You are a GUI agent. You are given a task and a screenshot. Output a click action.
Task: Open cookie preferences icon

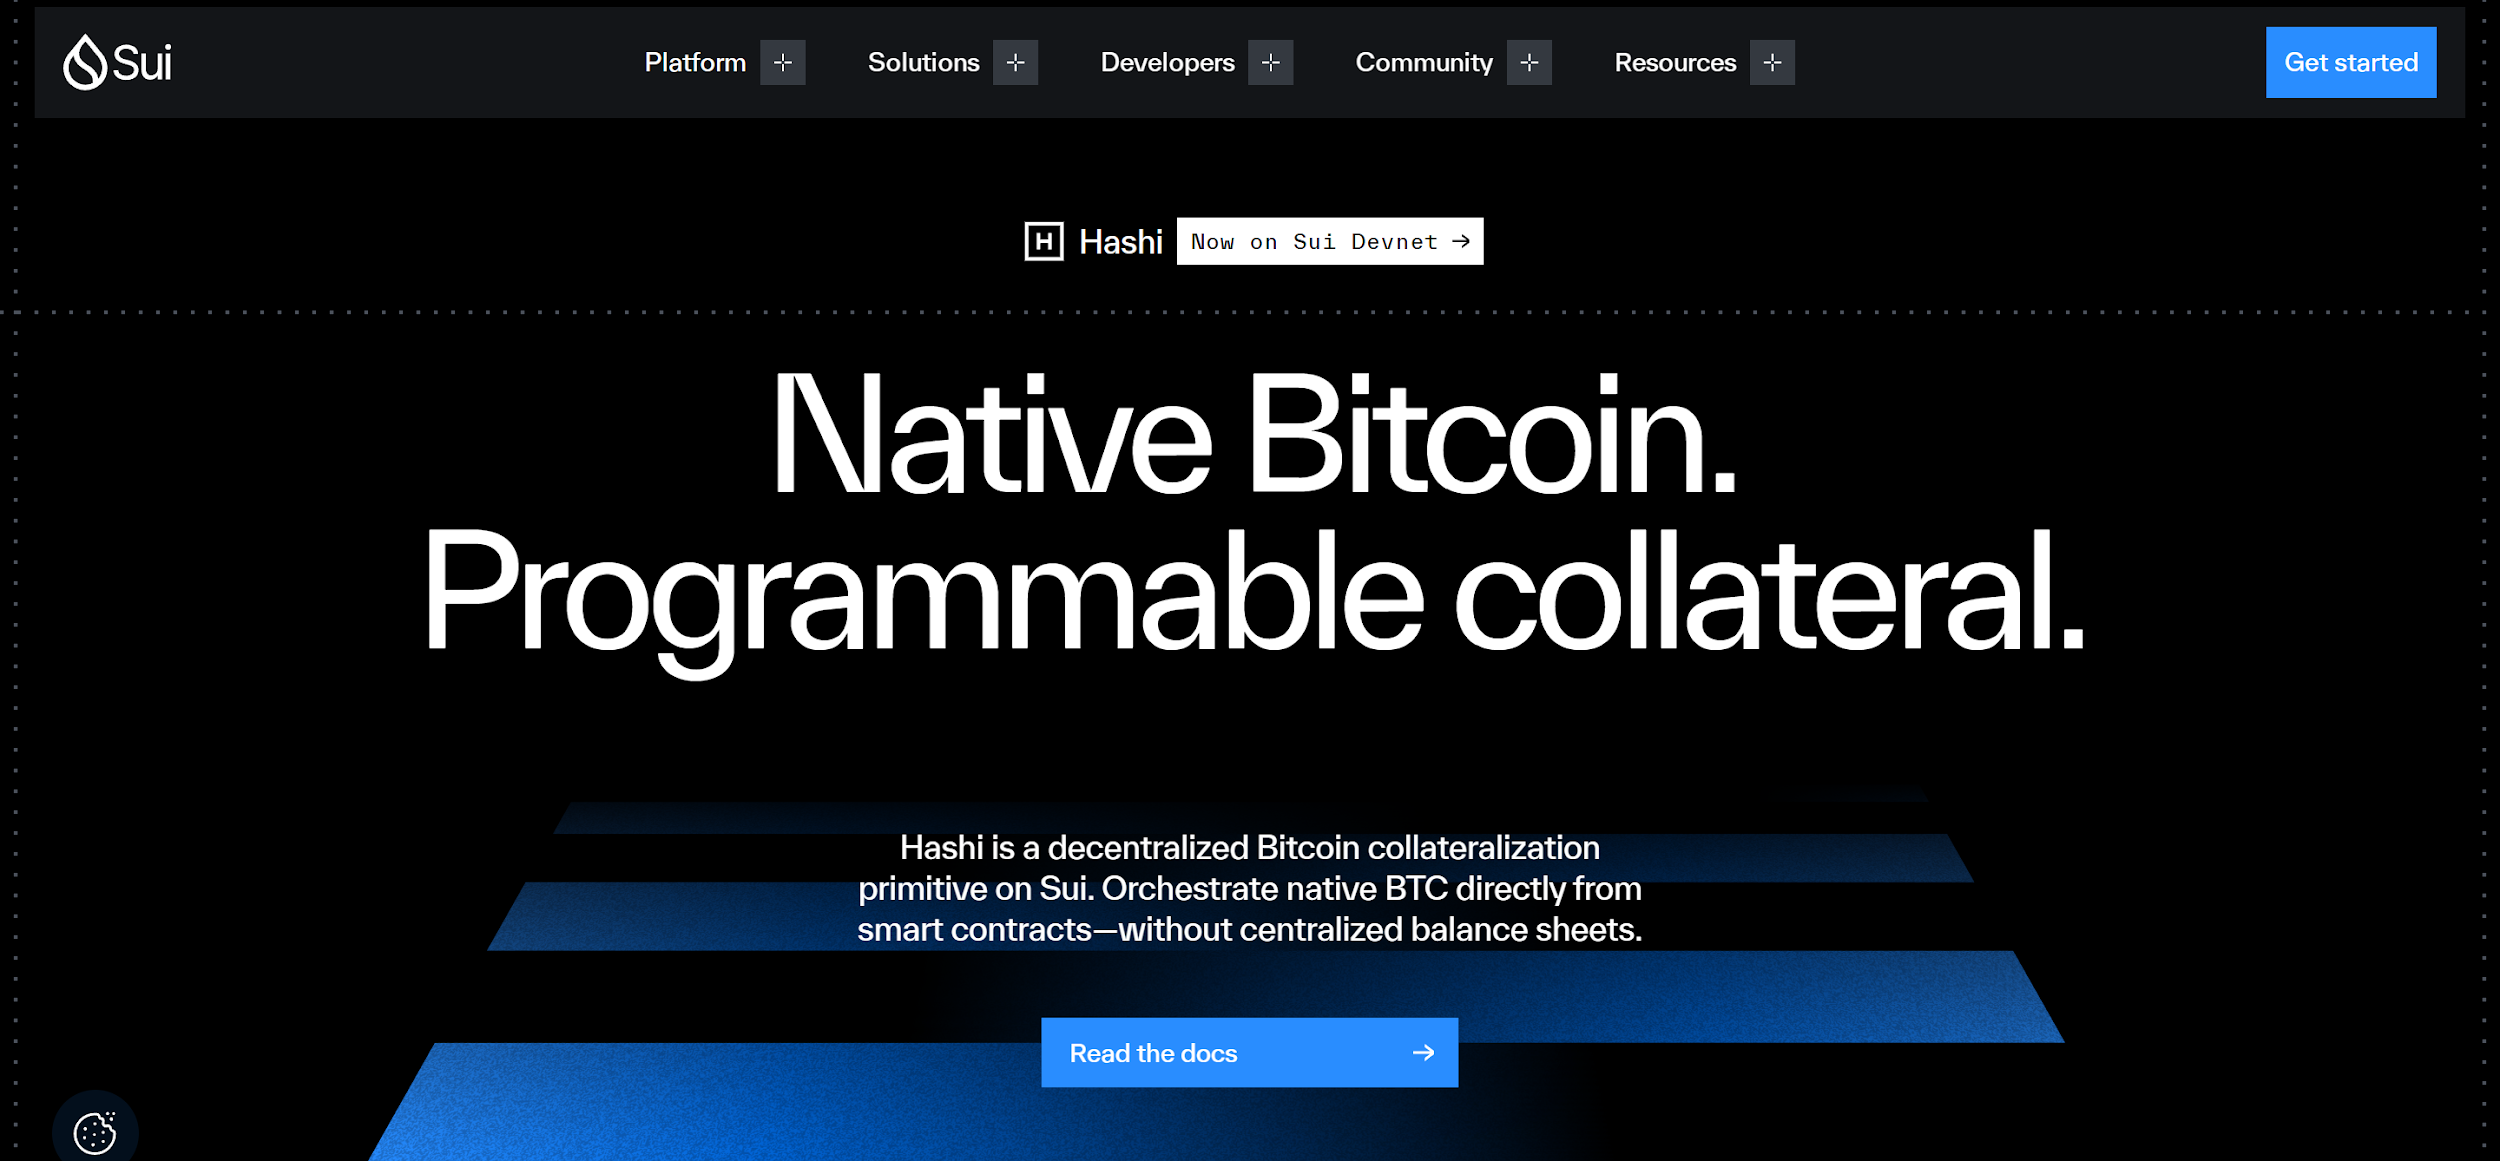(x=95, y=1132)
